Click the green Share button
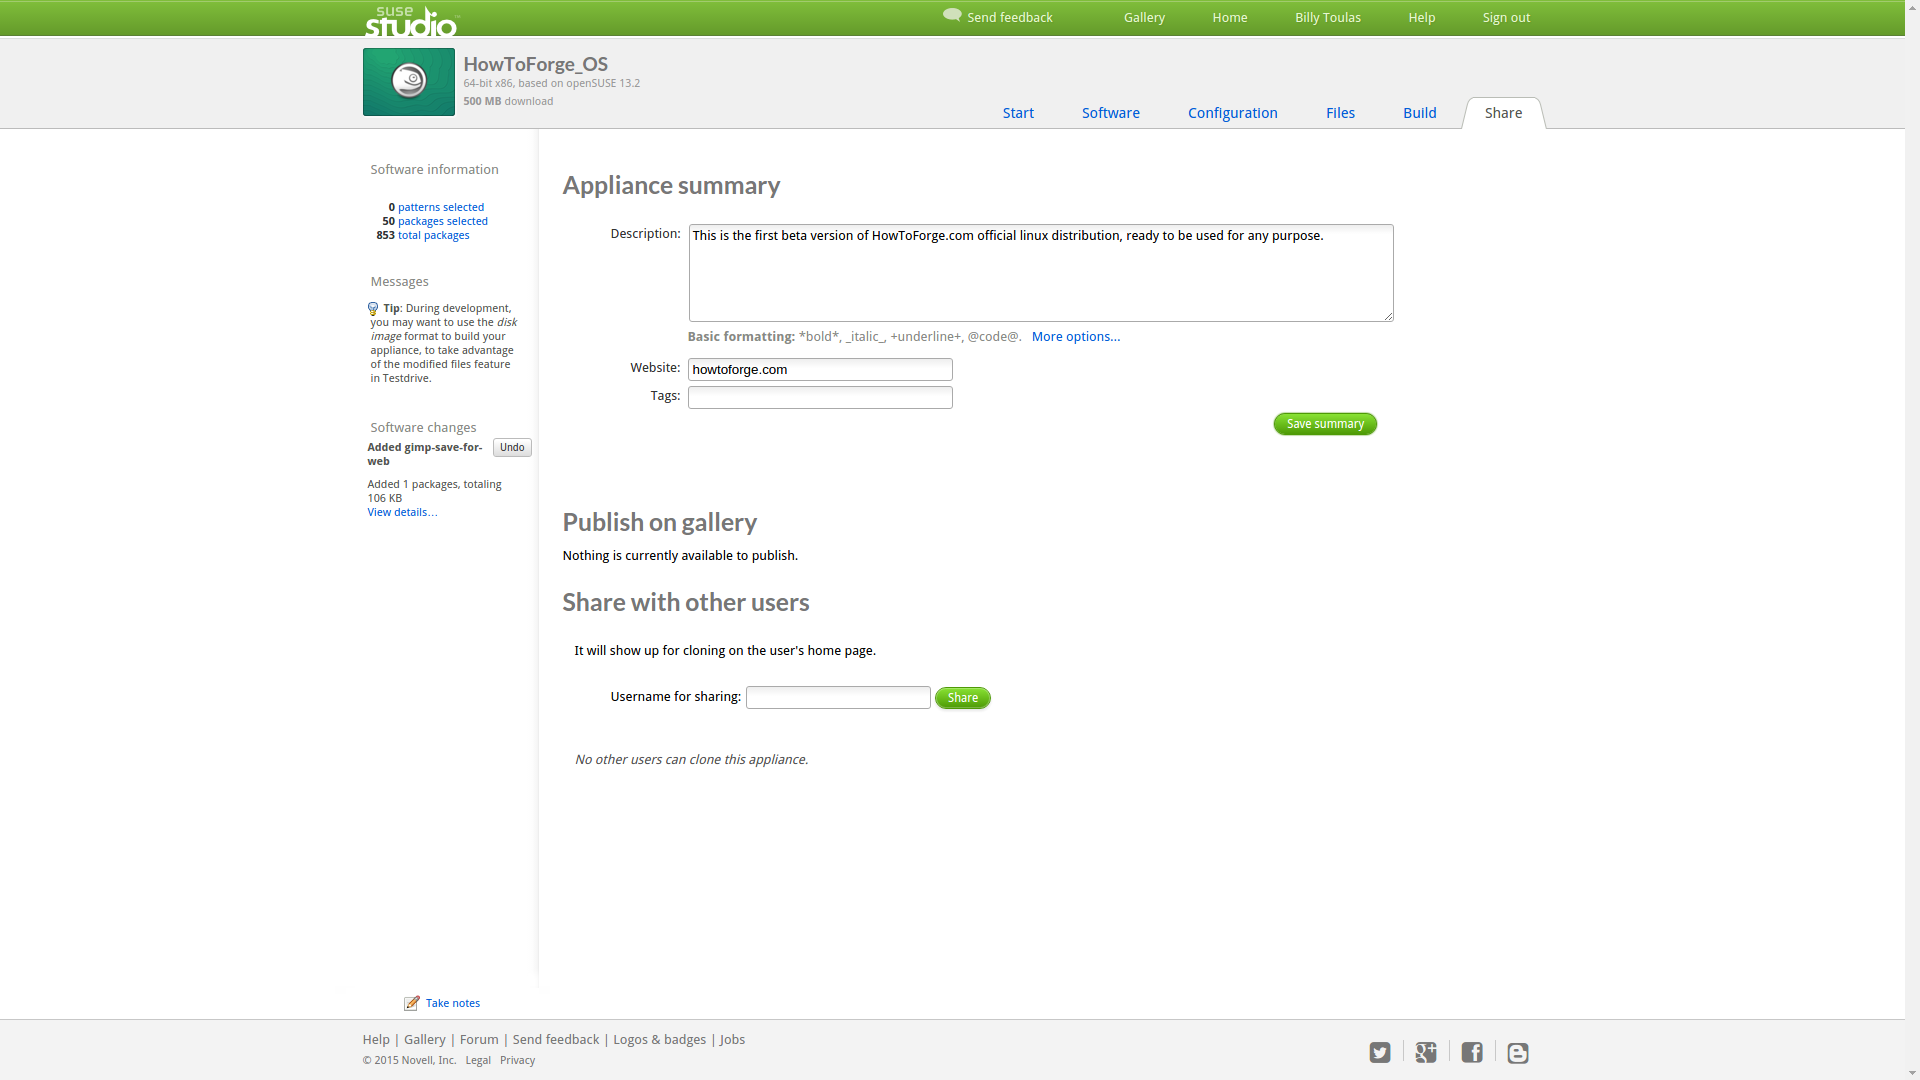The image size is (1920, 1080). (x=963, y=698)
